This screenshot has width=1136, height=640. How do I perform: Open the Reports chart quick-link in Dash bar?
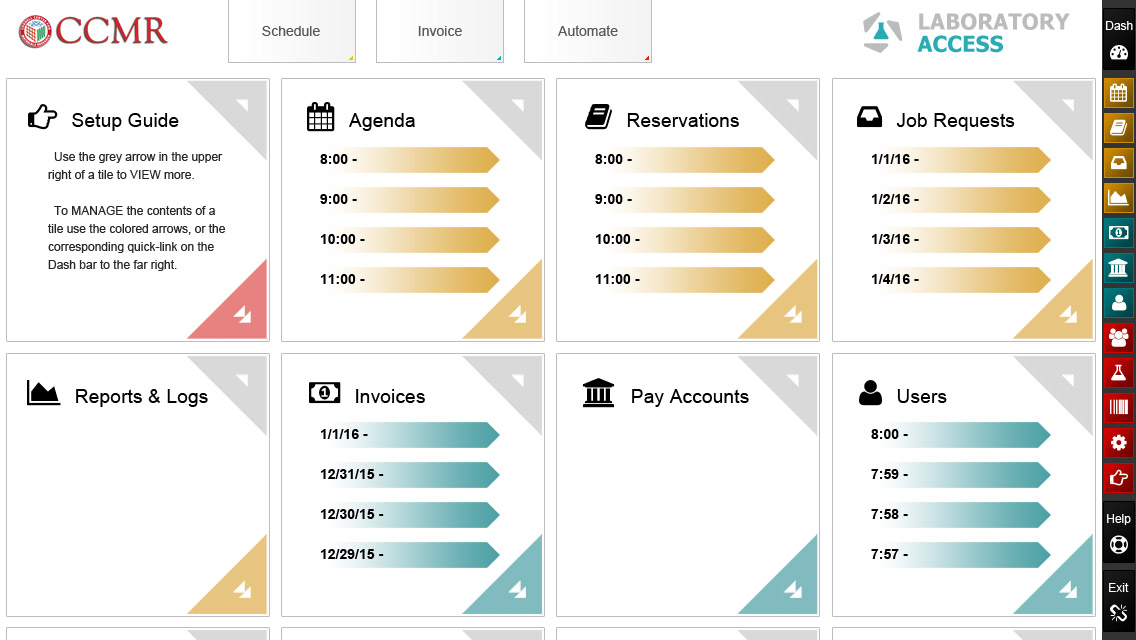click(x=1118, y=198)
